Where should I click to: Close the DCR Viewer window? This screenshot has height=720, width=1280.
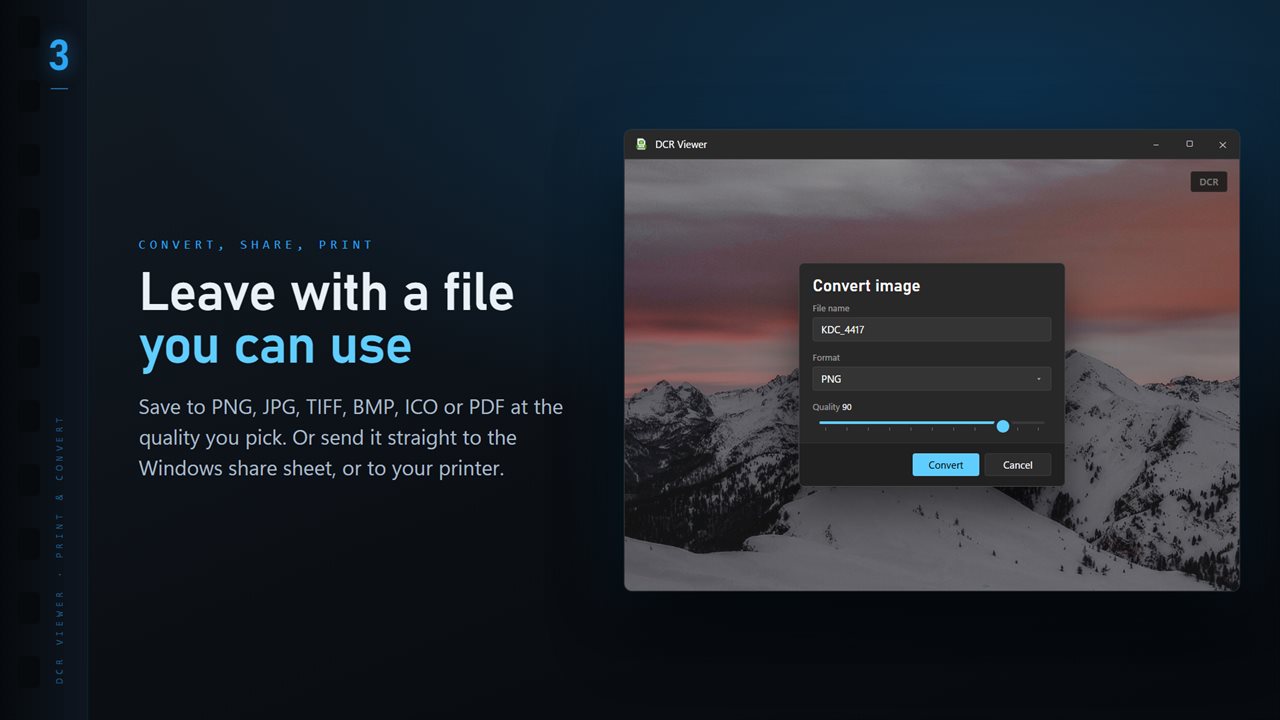(x=1222, y=144)
